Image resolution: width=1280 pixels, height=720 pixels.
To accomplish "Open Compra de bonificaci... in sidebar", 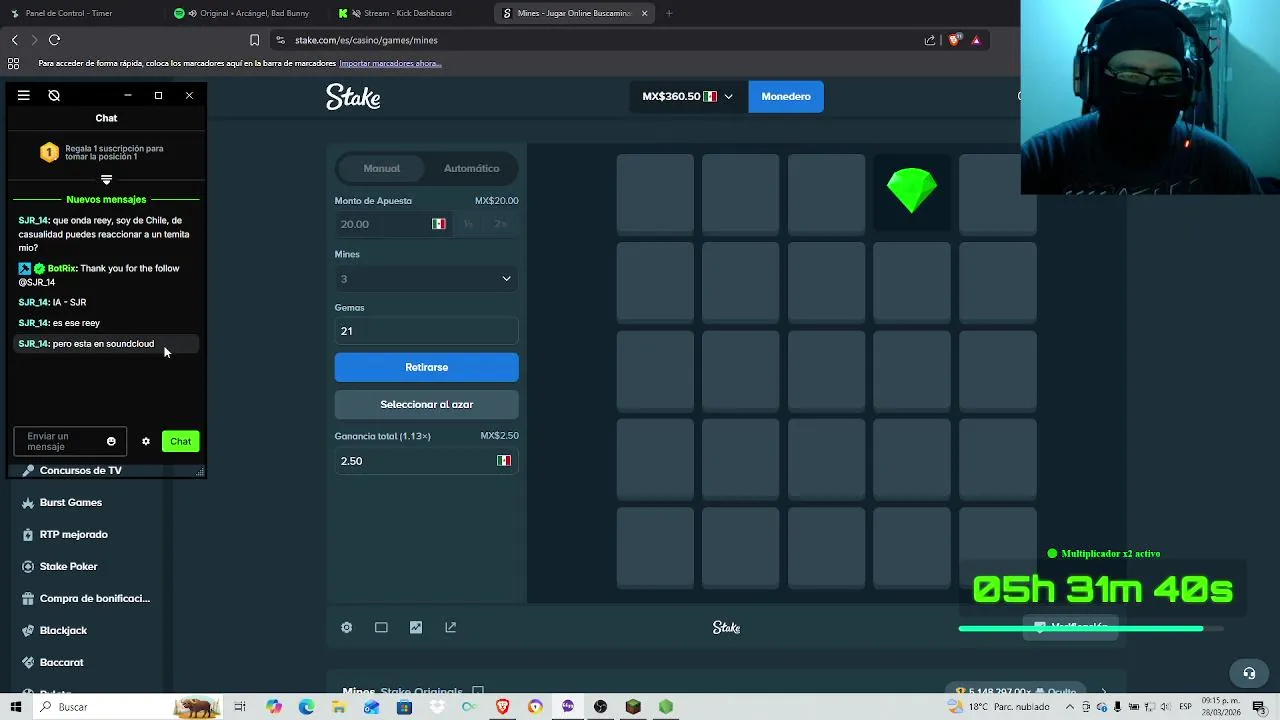I will (x=94, y=598).
